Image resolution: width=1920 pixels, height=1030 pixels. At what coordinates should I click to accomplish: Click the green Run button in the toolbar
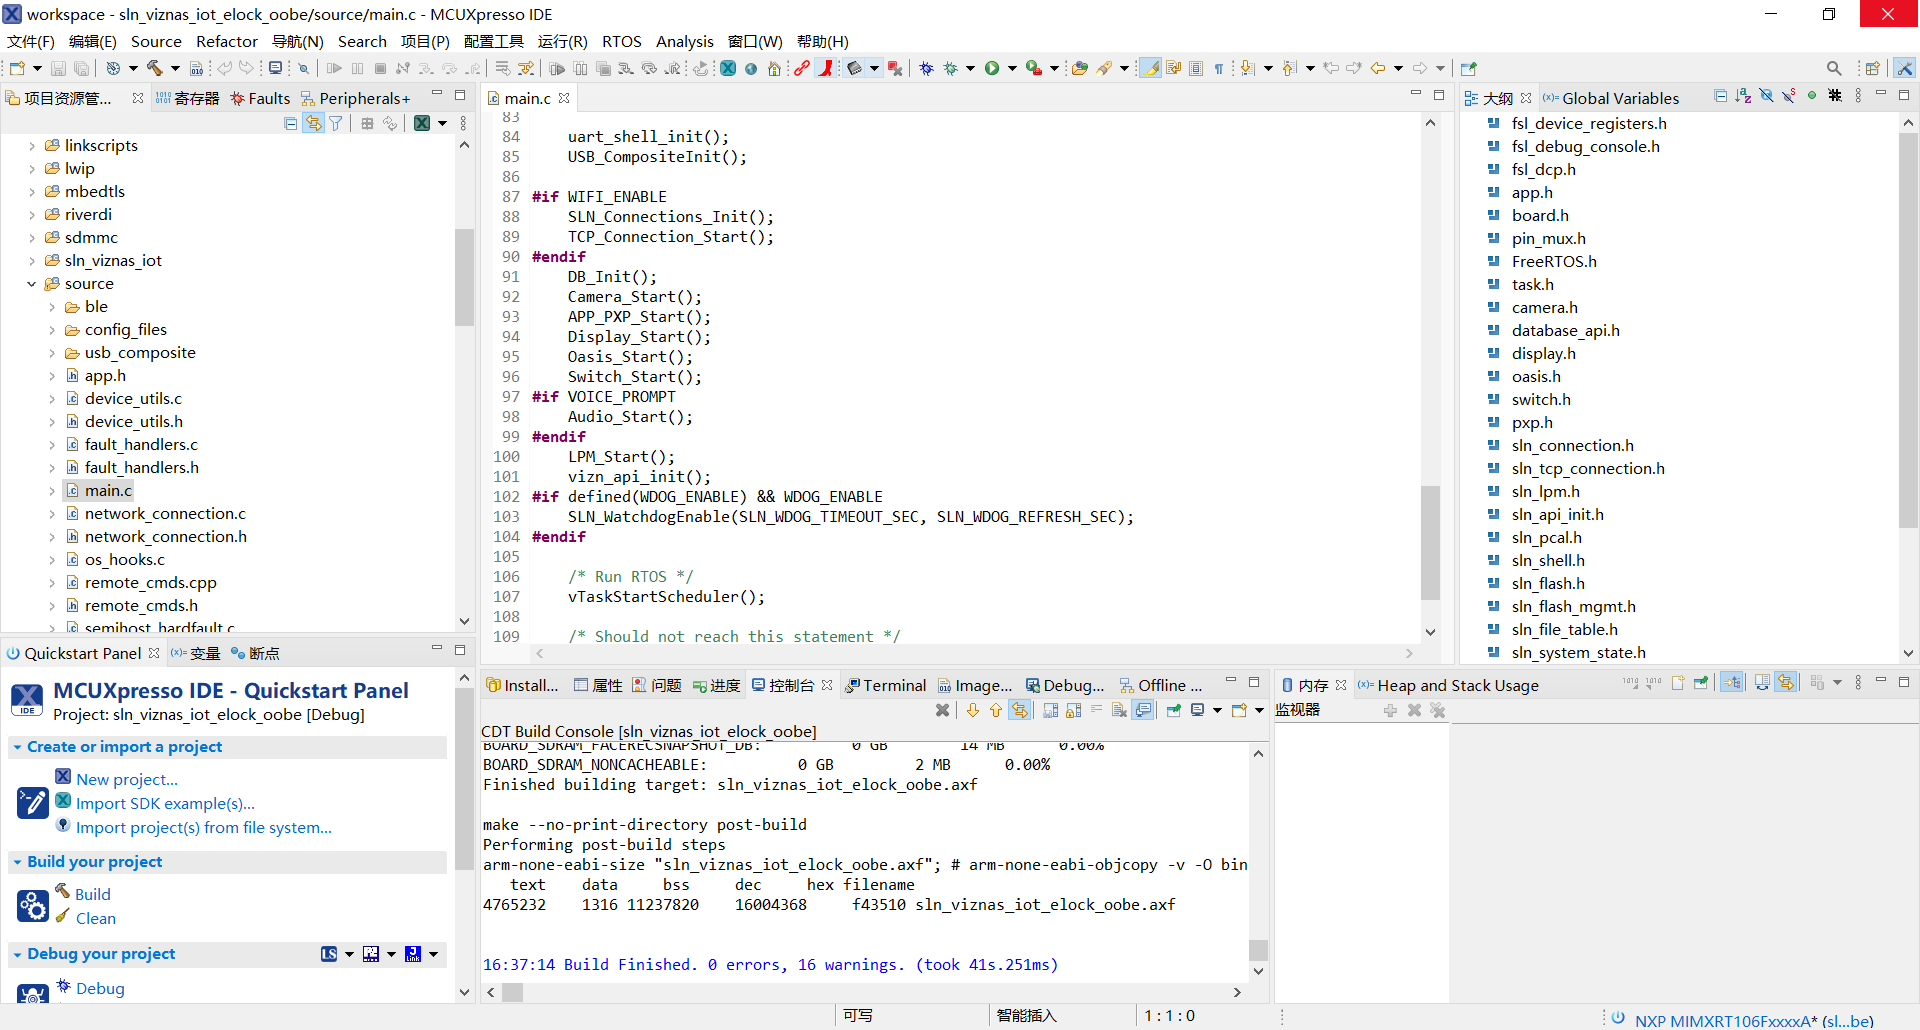tap(992, 68)
